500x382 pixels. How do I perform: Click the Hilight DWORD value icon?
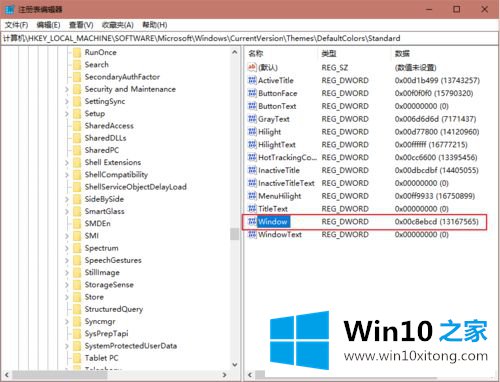[x=252, y=132]
